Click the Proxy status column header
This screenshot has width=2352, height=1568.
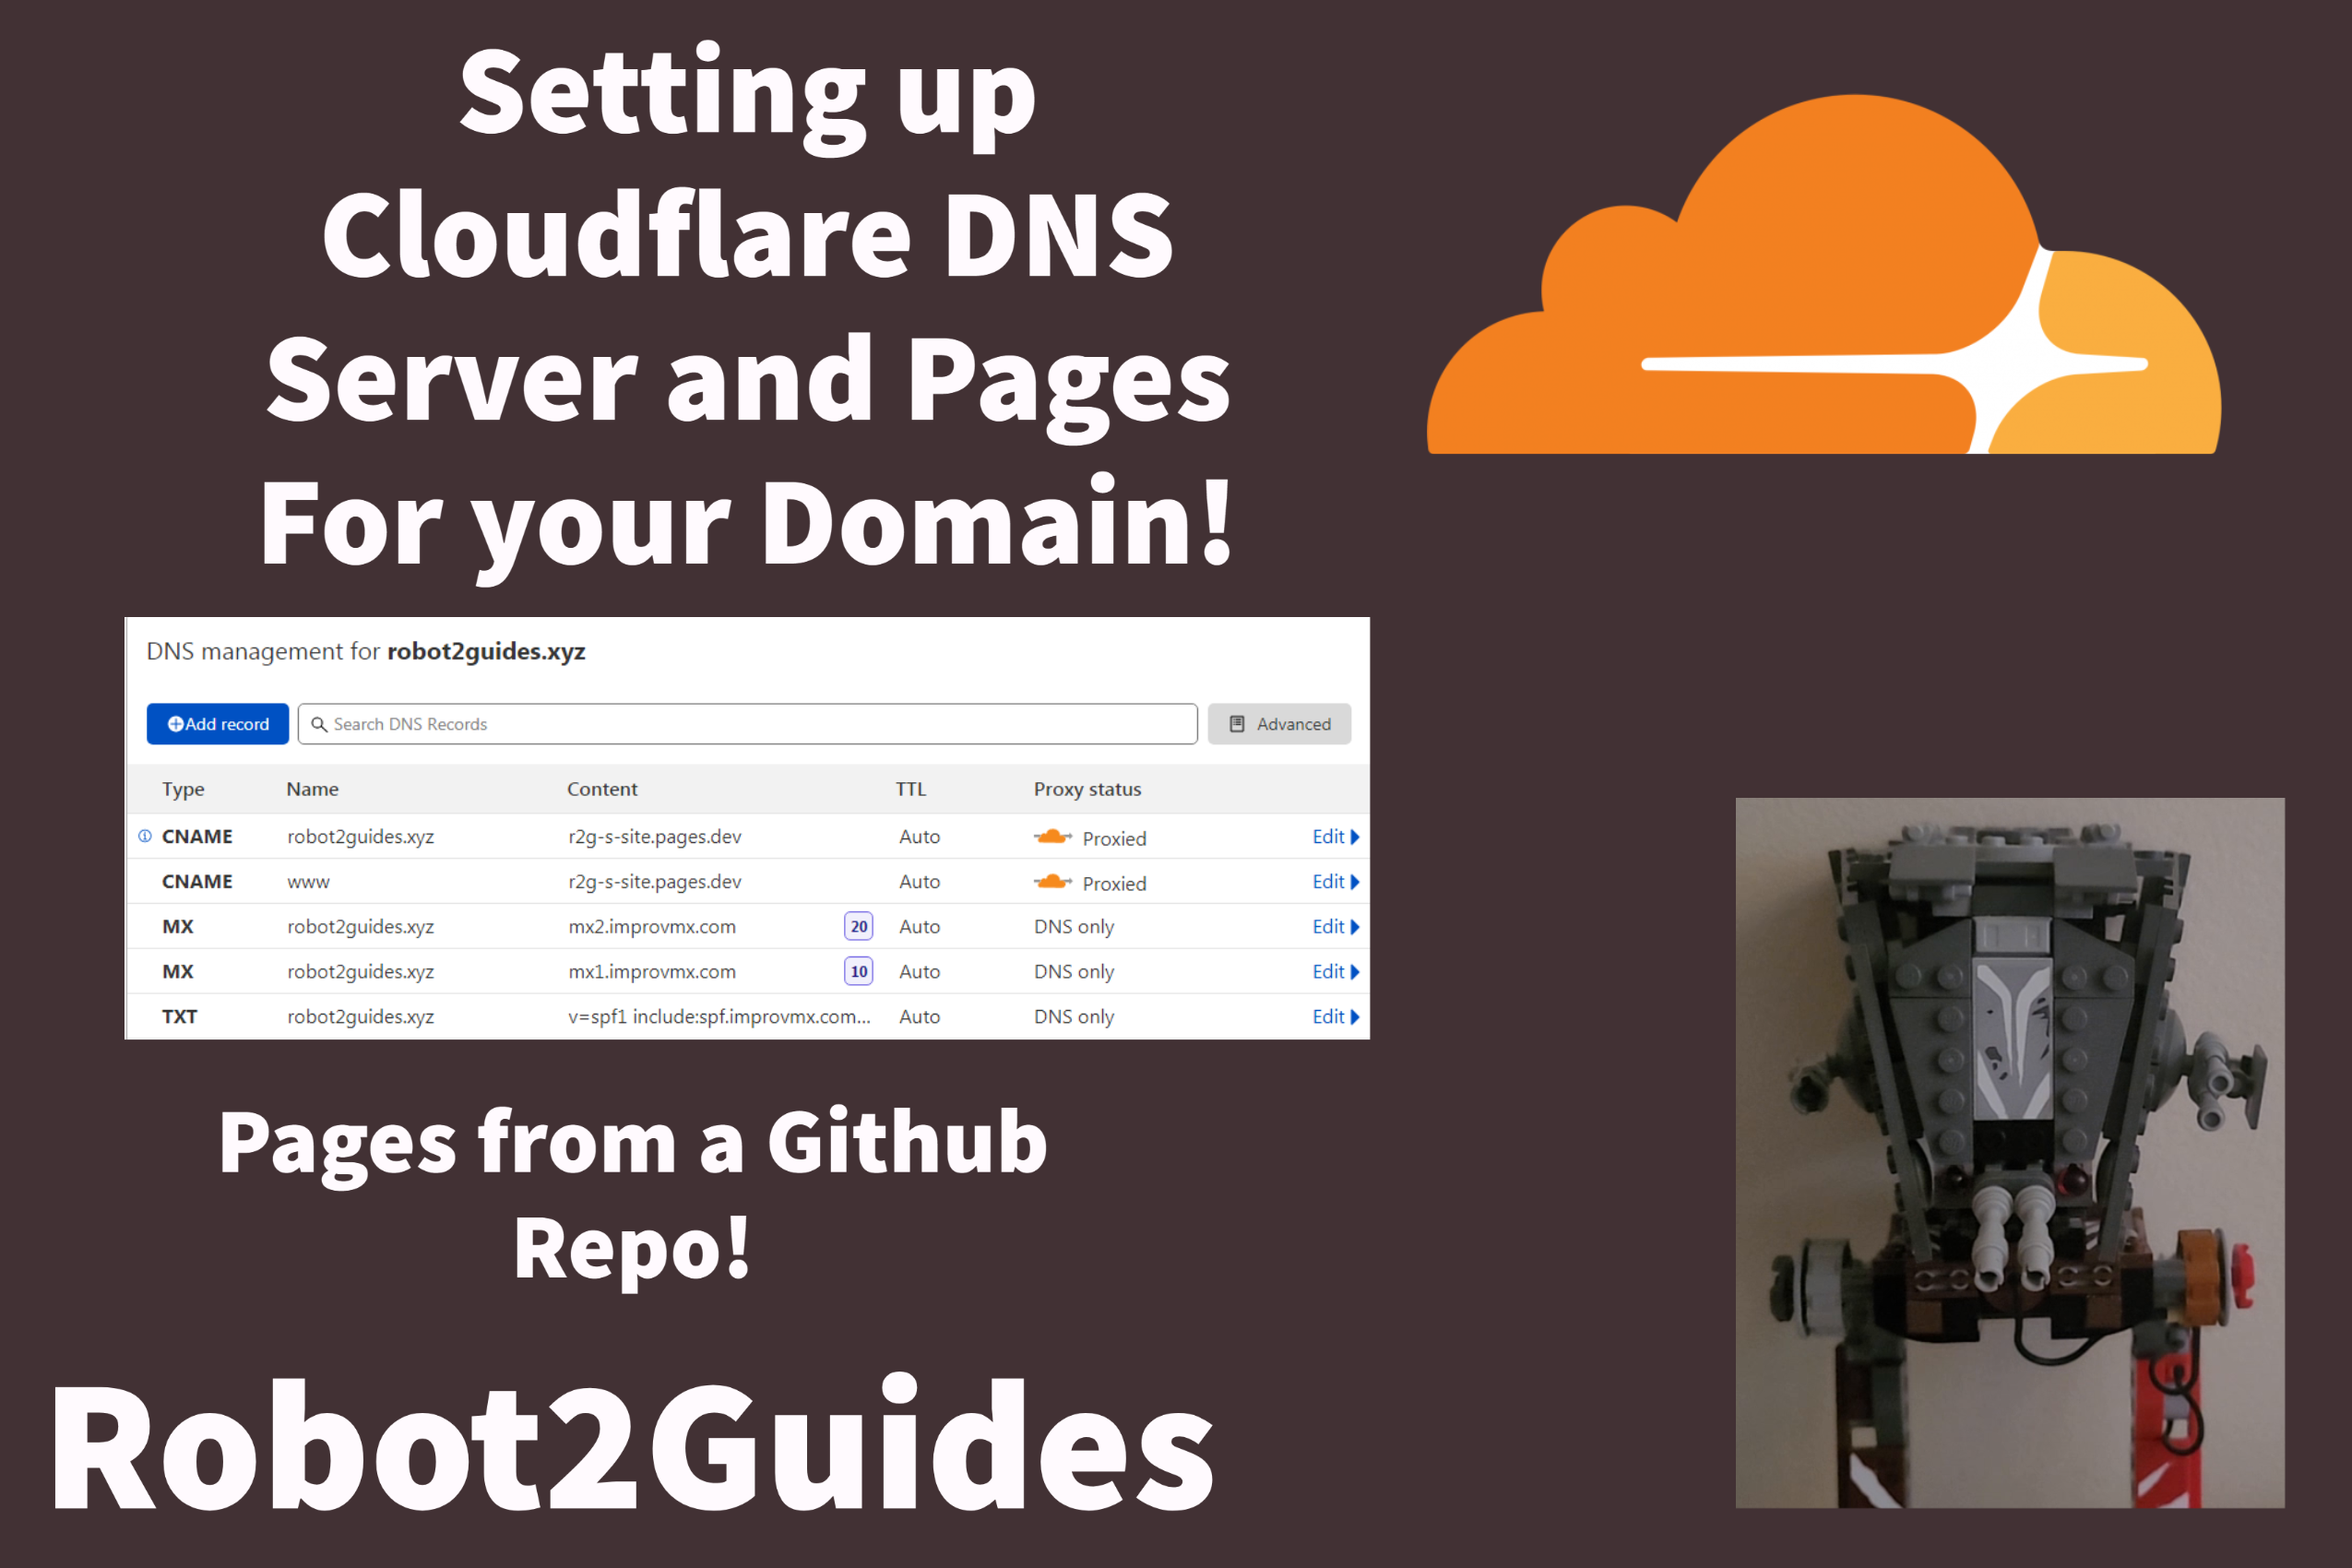click(1087, 789)
